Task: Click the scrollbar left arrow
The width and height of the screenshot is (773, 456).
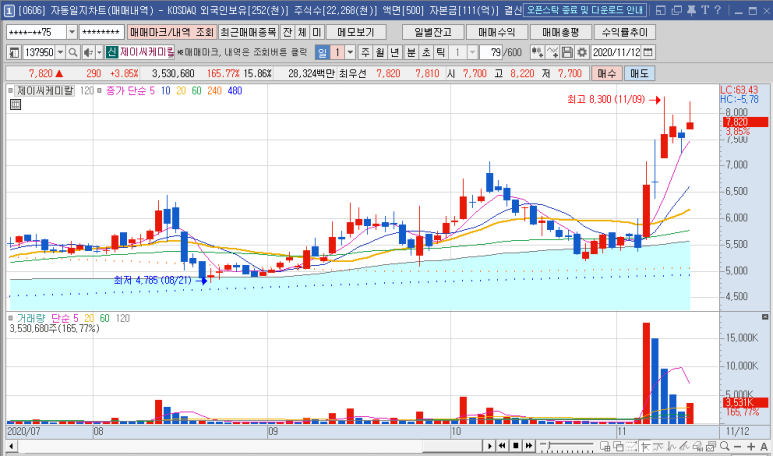Action: [10, 446]
